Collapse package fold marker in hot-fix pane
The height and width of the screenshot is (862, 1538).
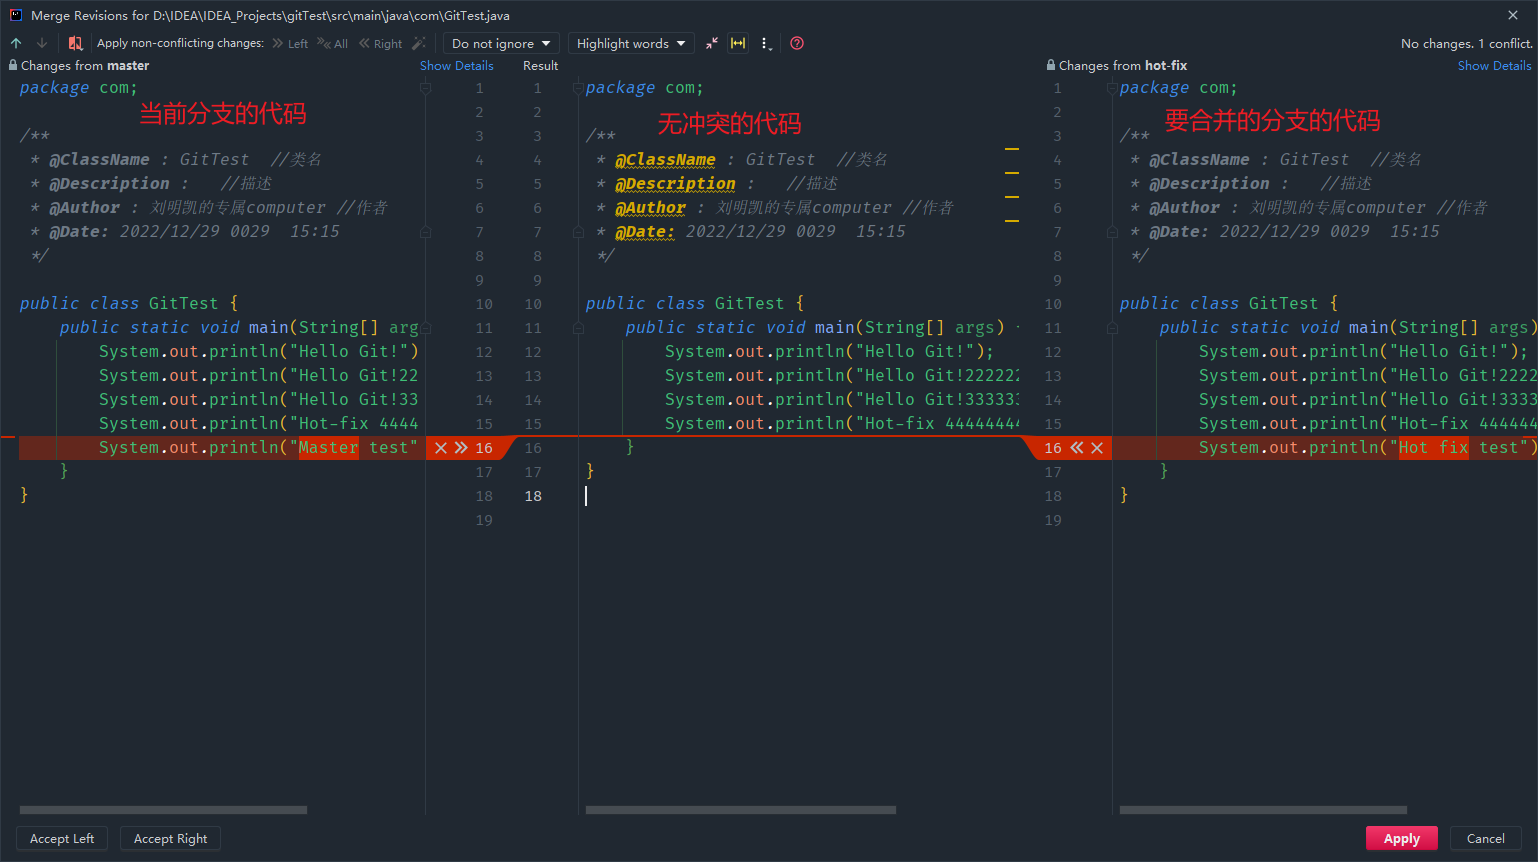pos(1112,88)
